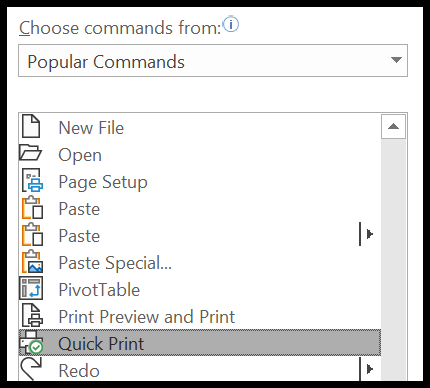The image size is (430, 388).
Task: Click the info icon beside Choose commands from
Action: [231, 24]
